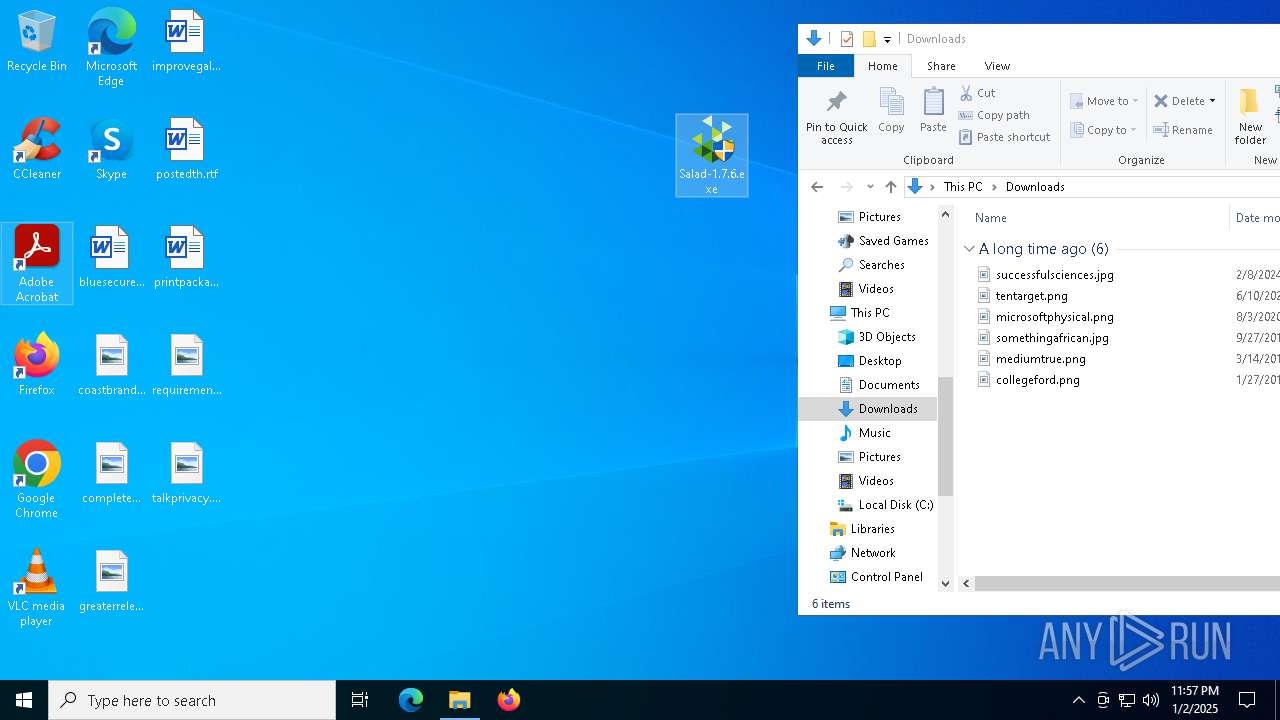Screen dimensions: 1280x720
Task: Open Customize Quick Access Toolbar dropdown
Action: click(887, 40)
